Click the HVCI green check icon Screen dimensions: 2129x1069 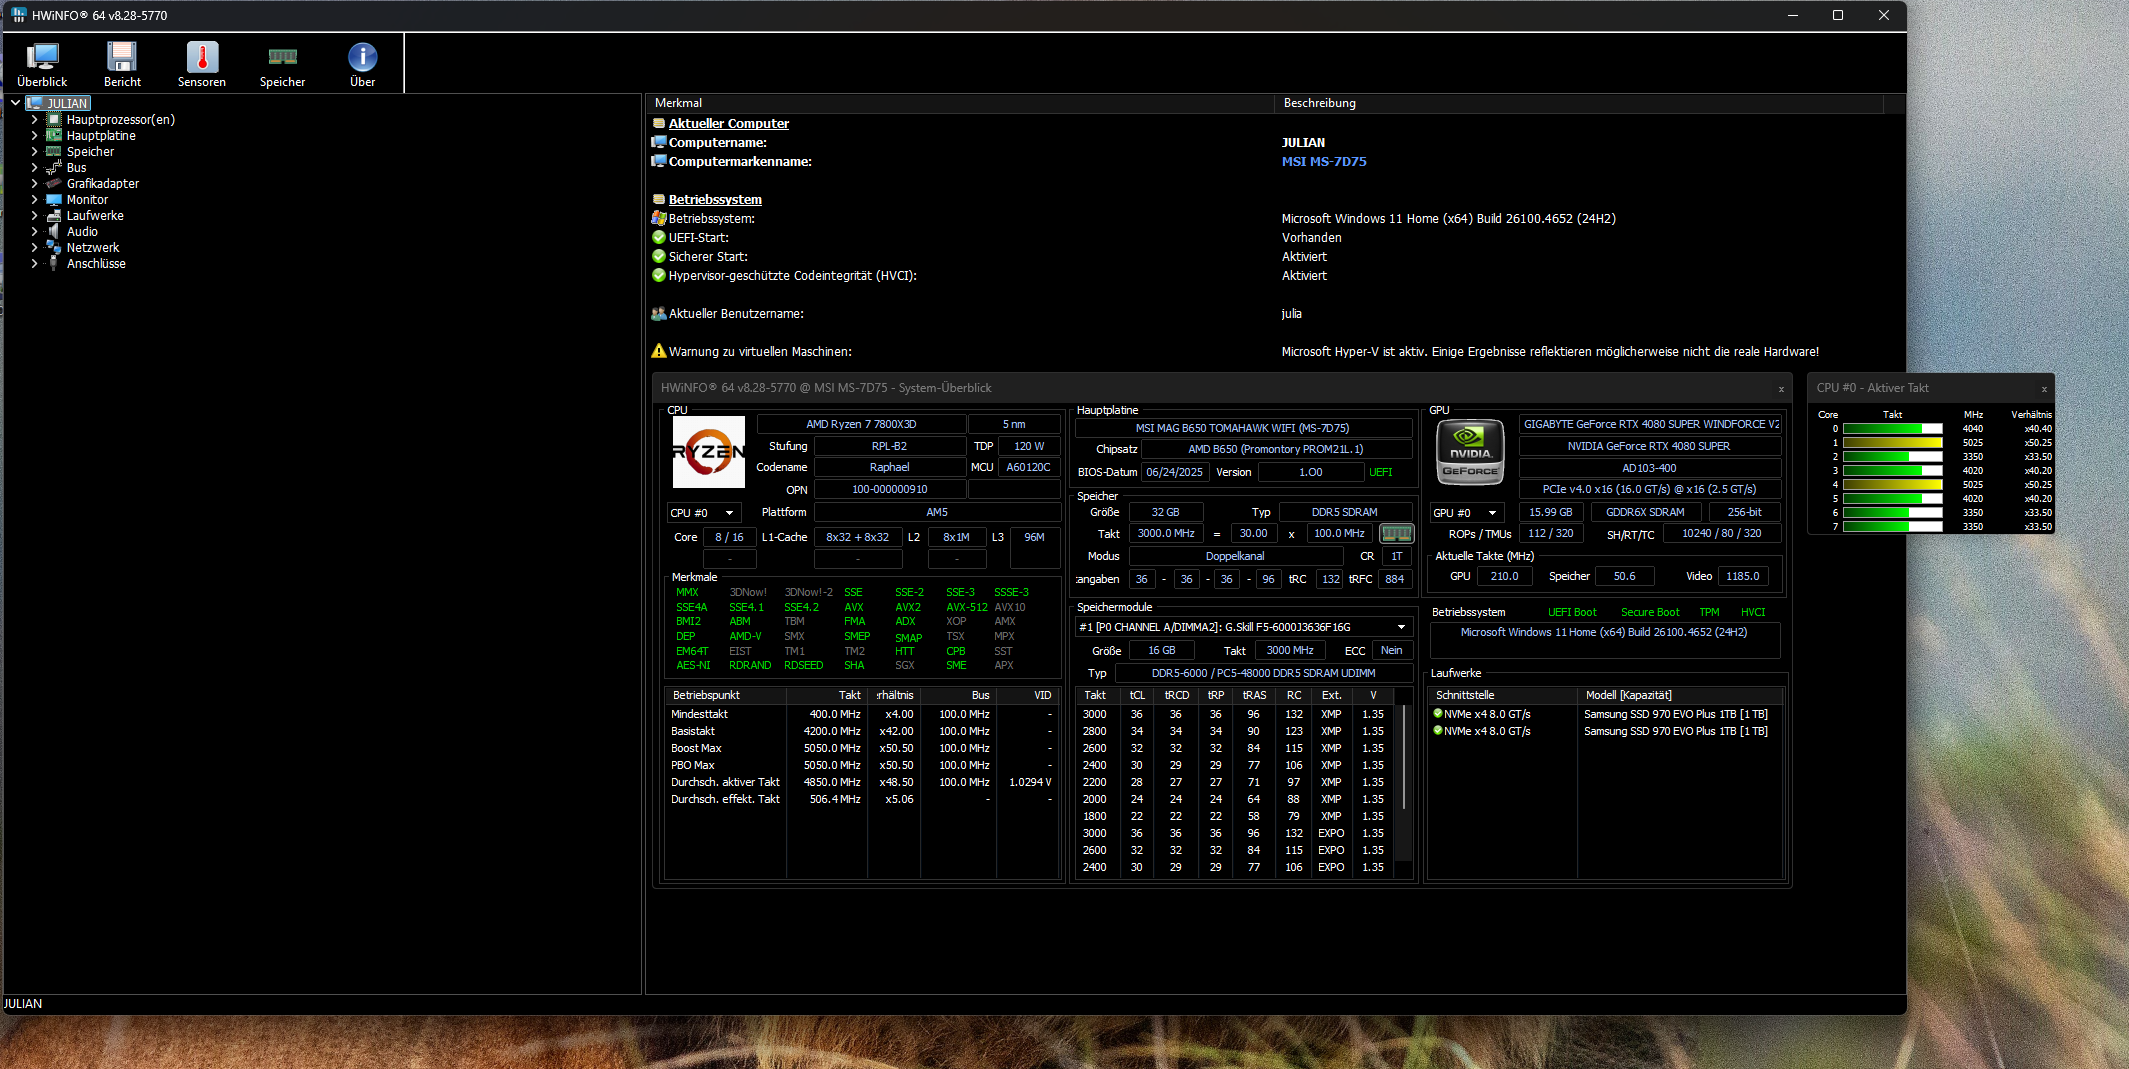(659, 275)
